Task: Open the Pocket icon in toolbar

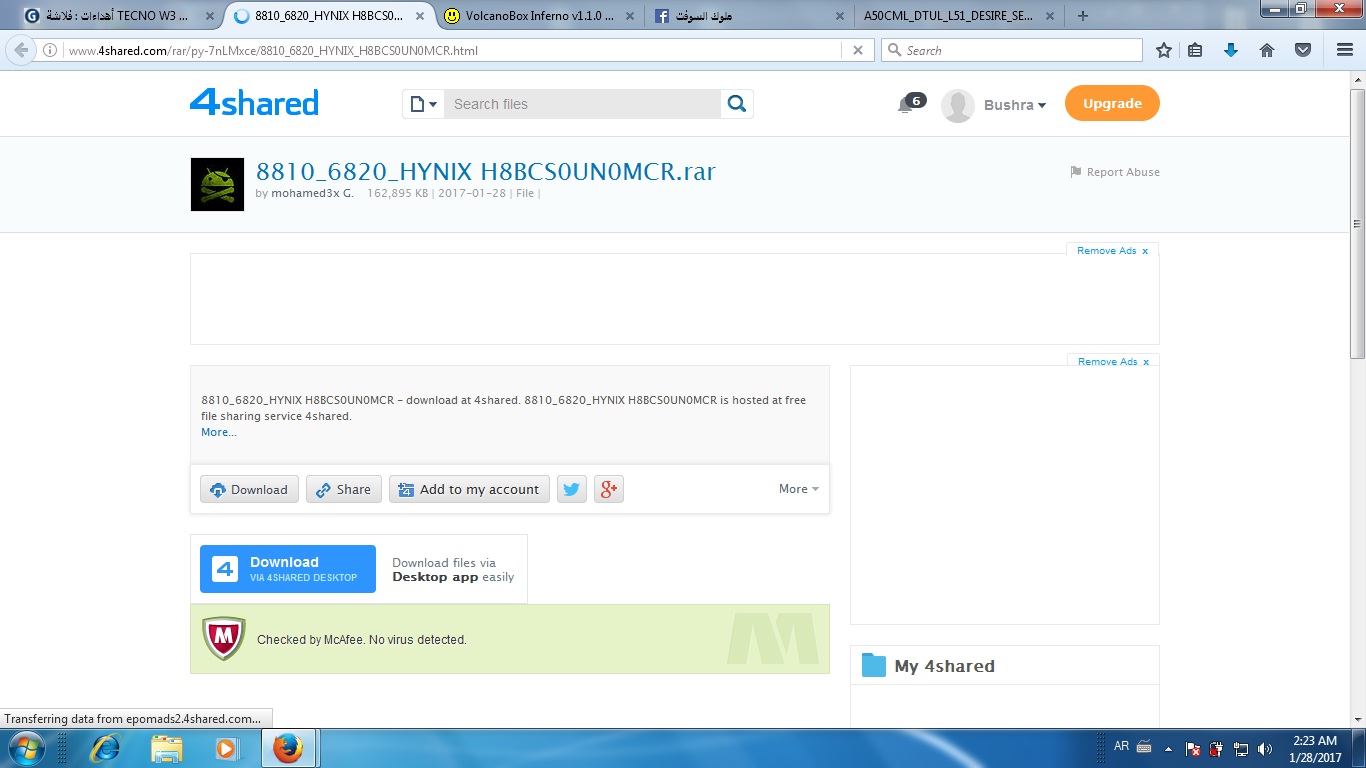Action: 1303,50
